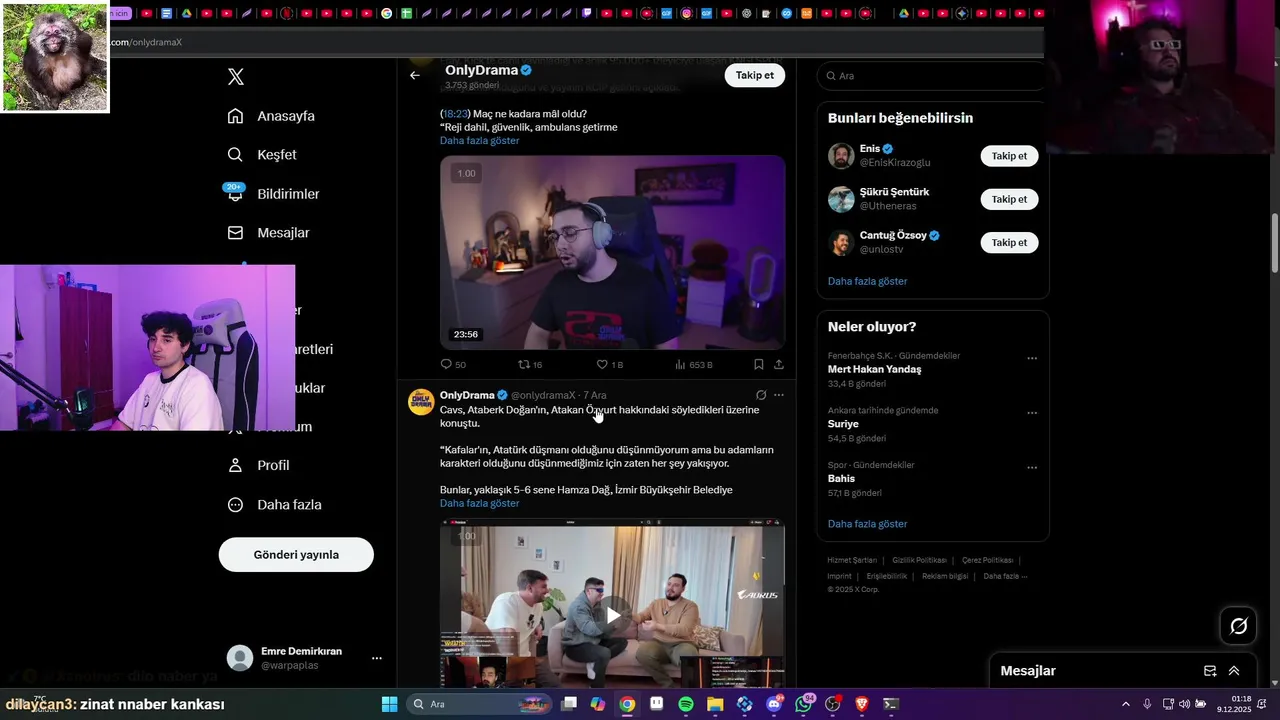Like the tweet with 1 B likes

tap(609, 365)
